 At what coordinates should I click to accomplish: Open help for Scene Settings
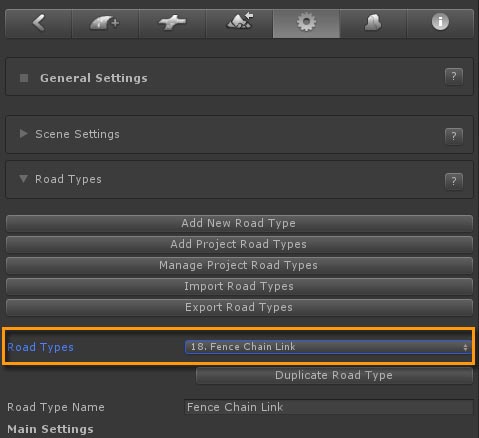coord(454,136)
